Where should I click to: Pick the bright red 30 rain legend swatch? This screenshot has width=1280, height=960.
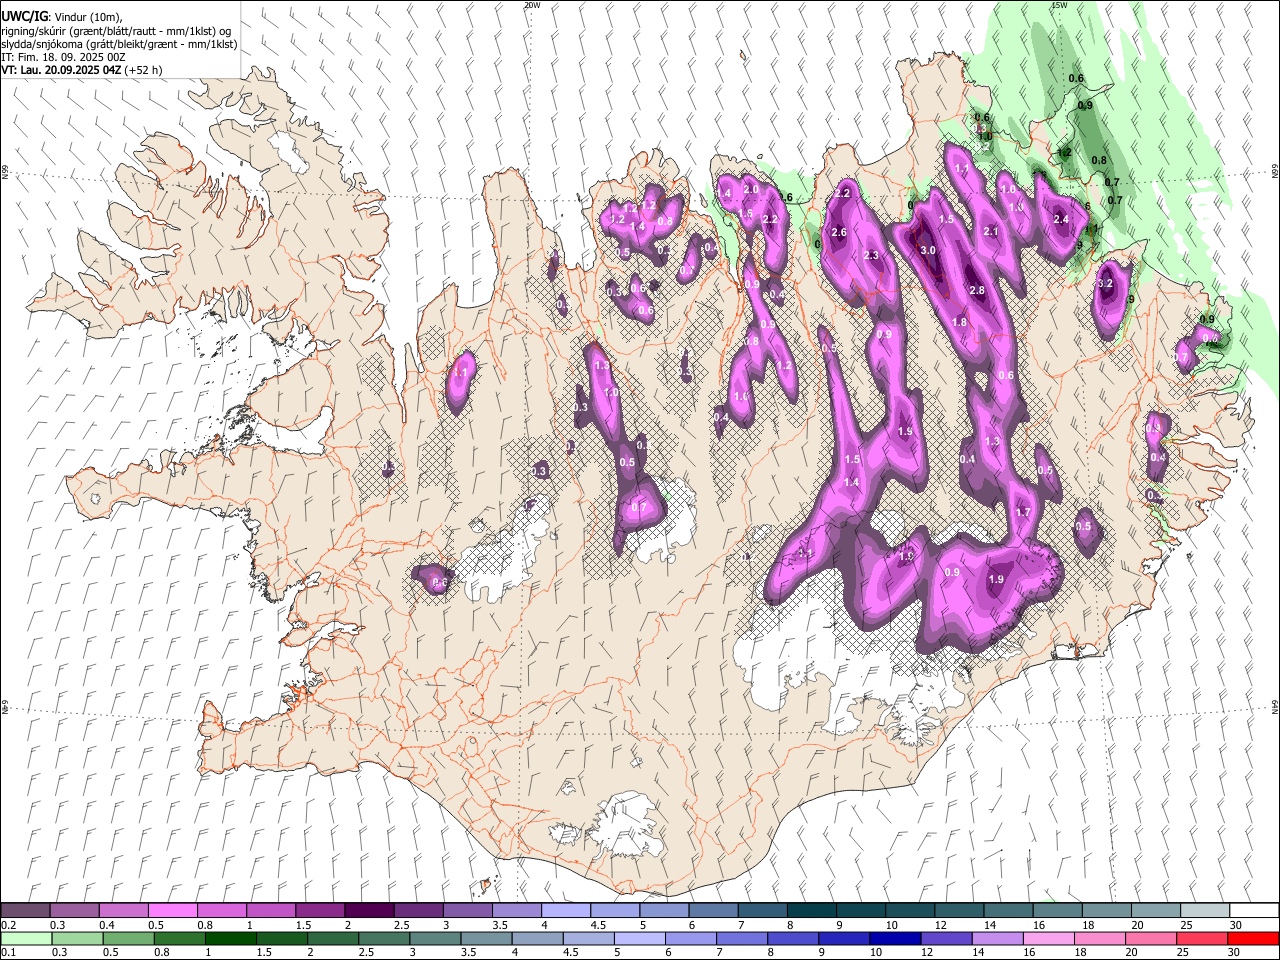coord(1253,939)
